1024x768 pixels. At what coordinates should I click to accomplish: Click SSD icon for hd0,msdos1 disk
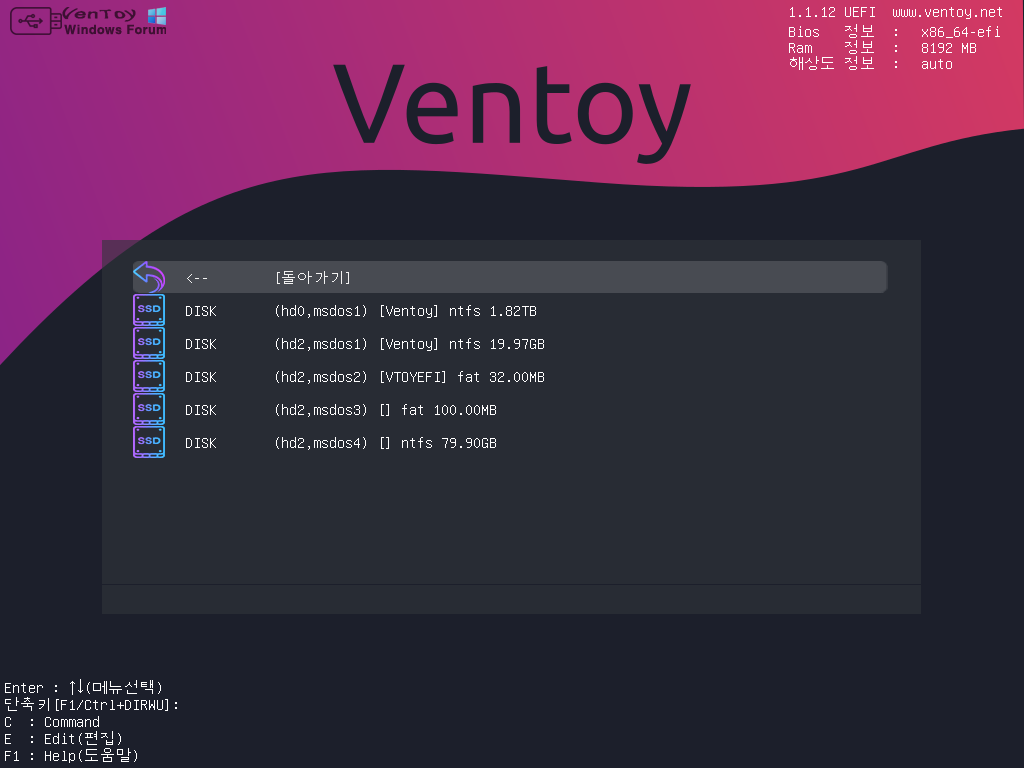[x=149, y=310]
